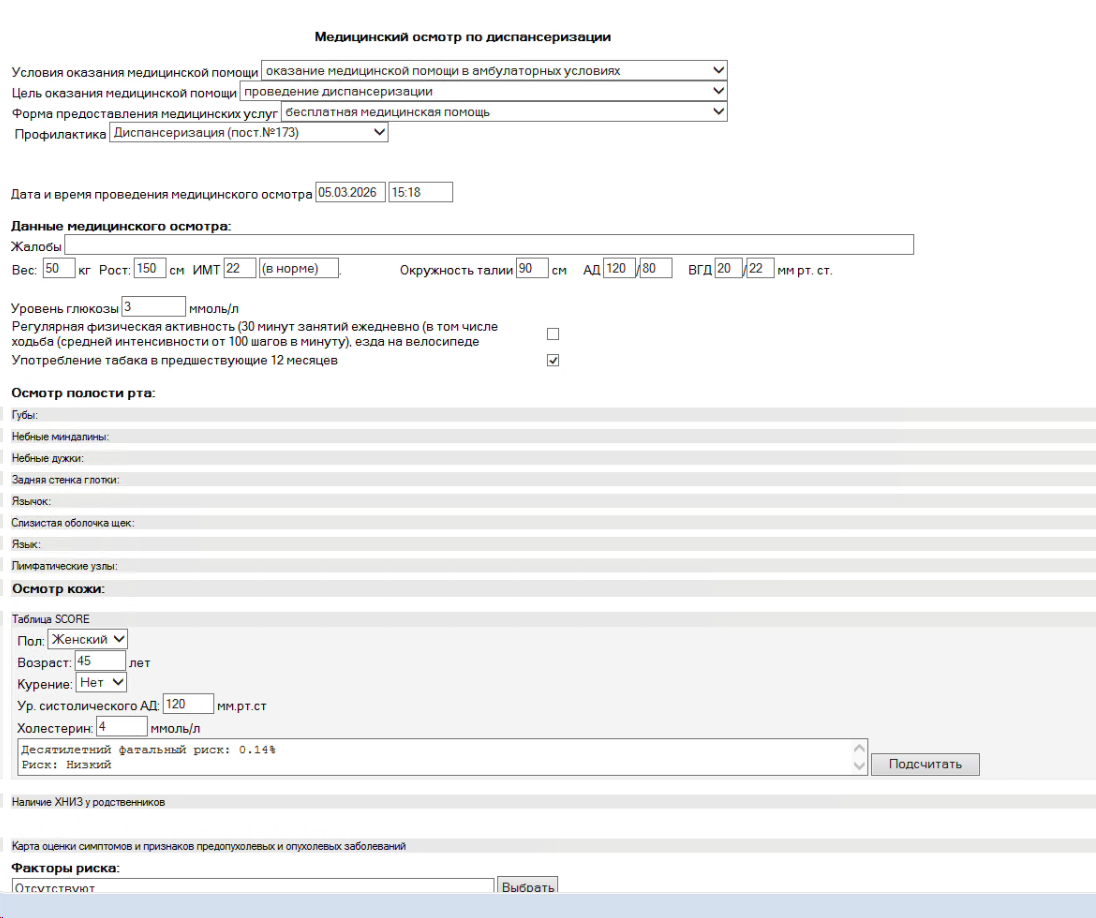Focus the 'Вес' weight input field
Screen dimensions: 1096x918
click(59, 269)
